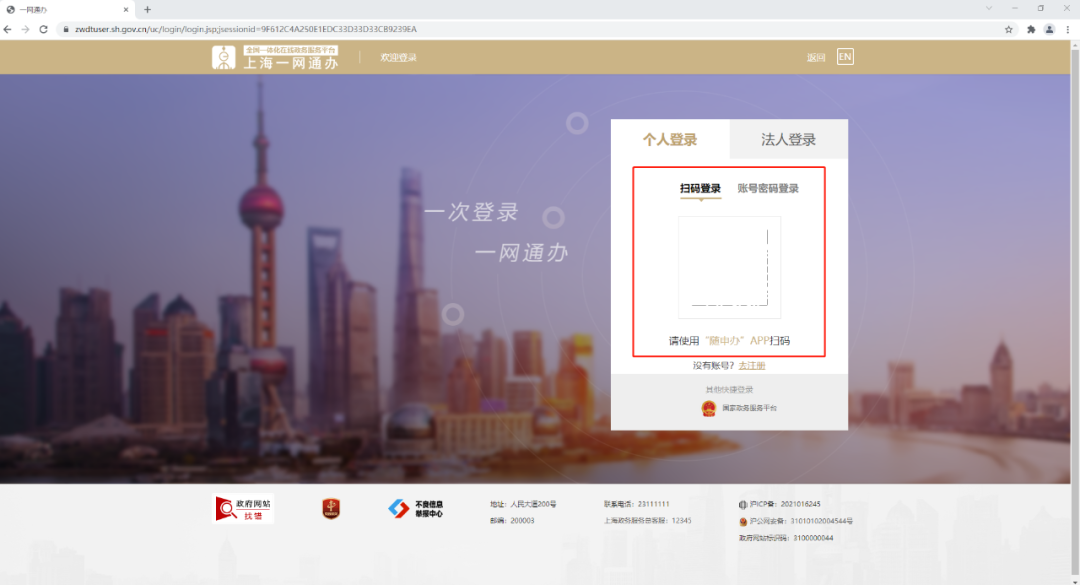Click 去注册 registration link
Screen dimensions: 1080x585
point(751,365)
